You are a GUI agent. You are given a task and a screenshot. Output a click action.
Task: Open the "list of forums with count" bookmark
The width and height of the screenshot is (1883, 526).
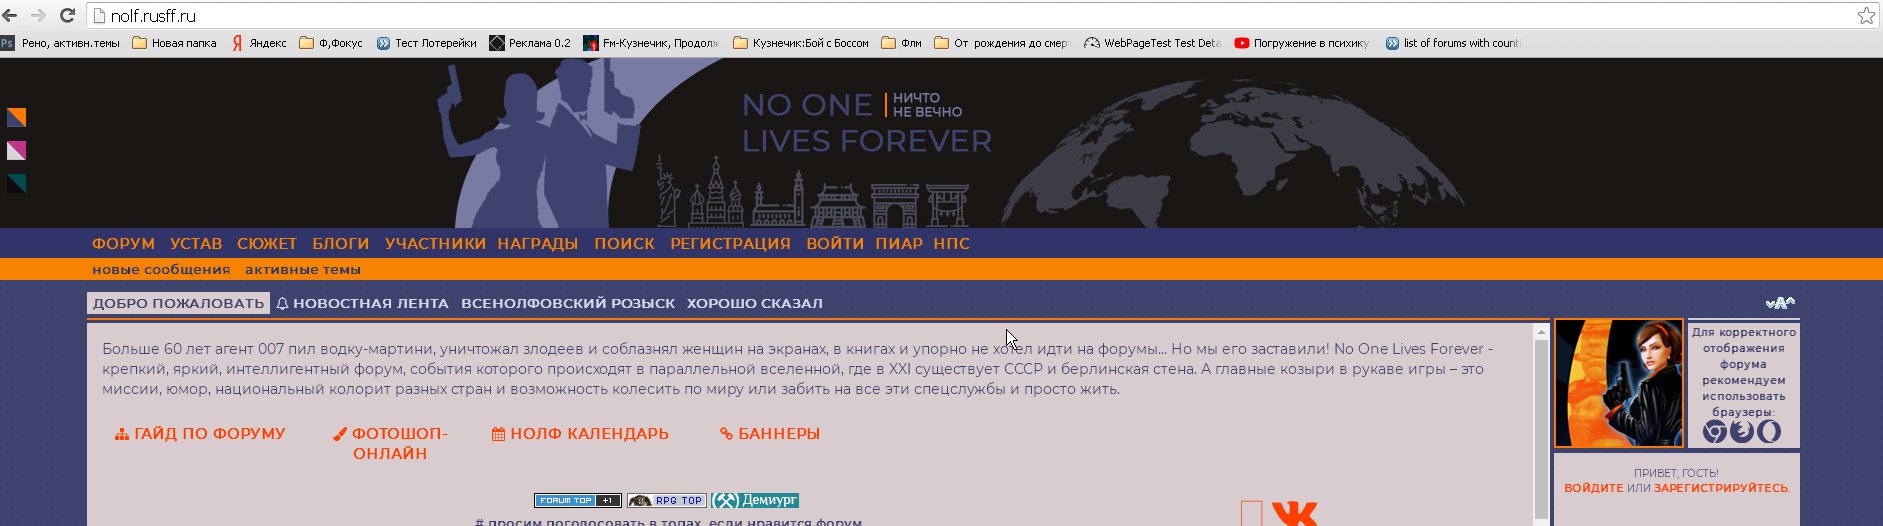click(1452, 43)
